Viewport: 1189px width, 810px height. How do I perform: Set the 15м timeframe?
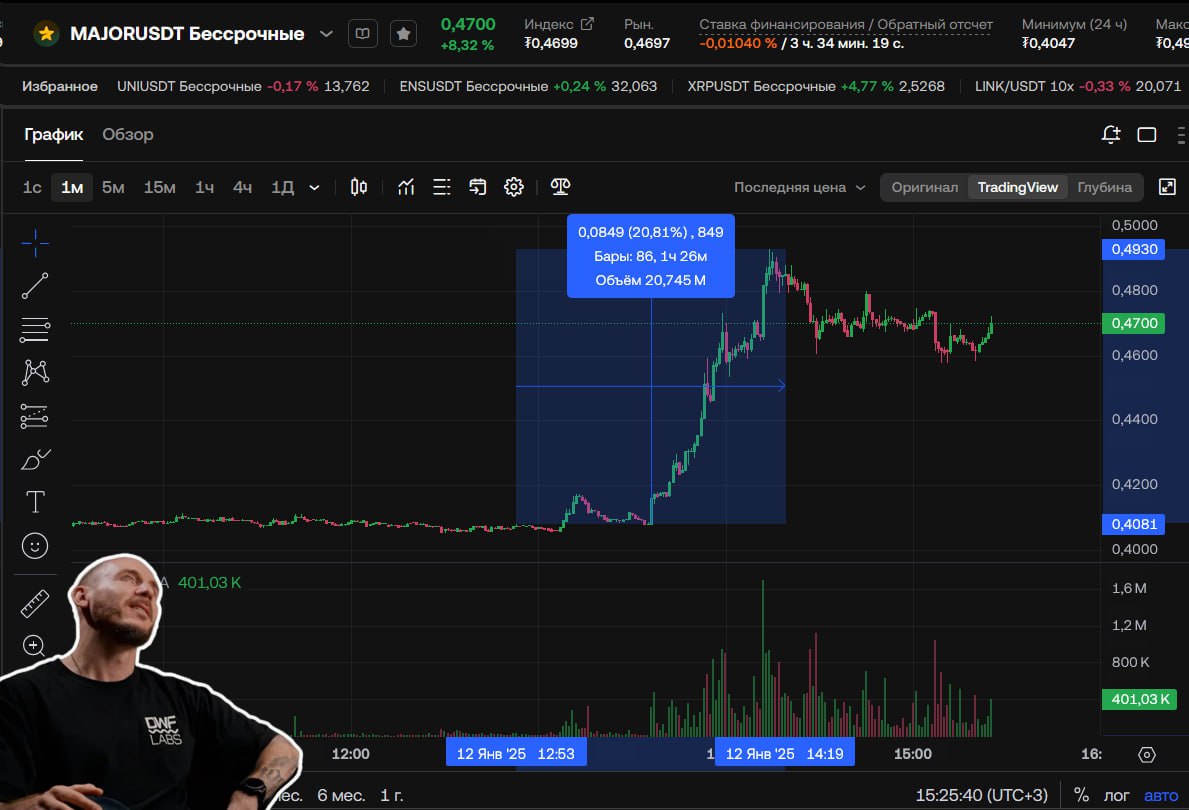pos(159,187)
